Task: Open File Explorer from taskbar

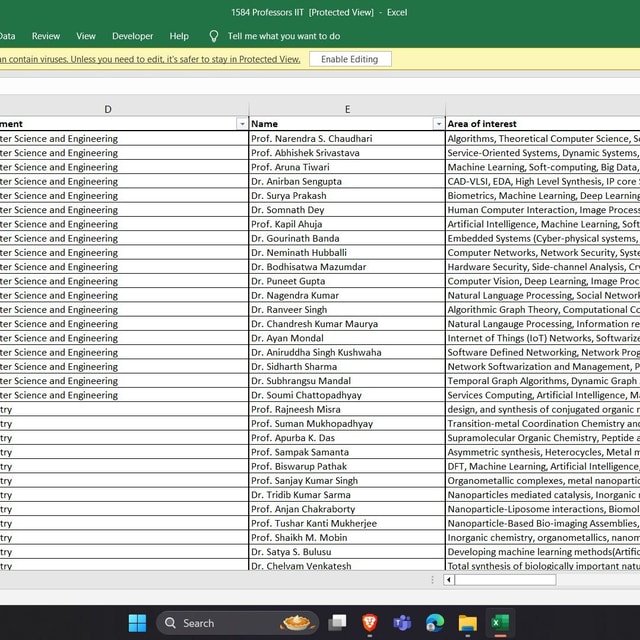Action: click(466, 623)
